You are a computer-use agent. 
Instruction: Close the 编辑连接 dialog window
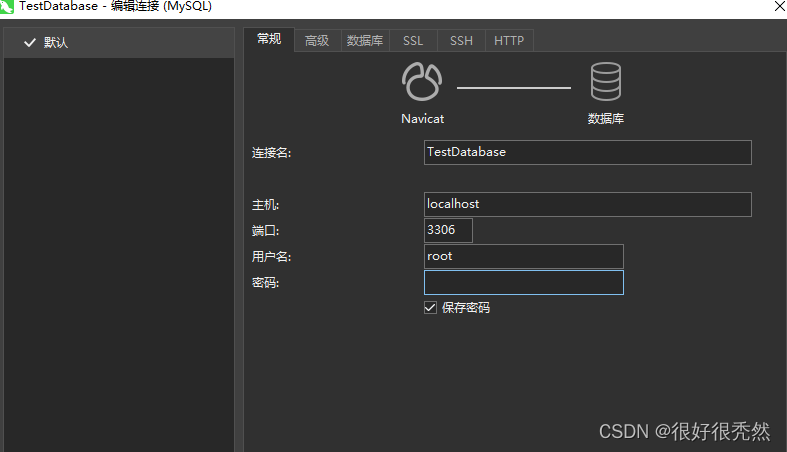coord(779,7)
